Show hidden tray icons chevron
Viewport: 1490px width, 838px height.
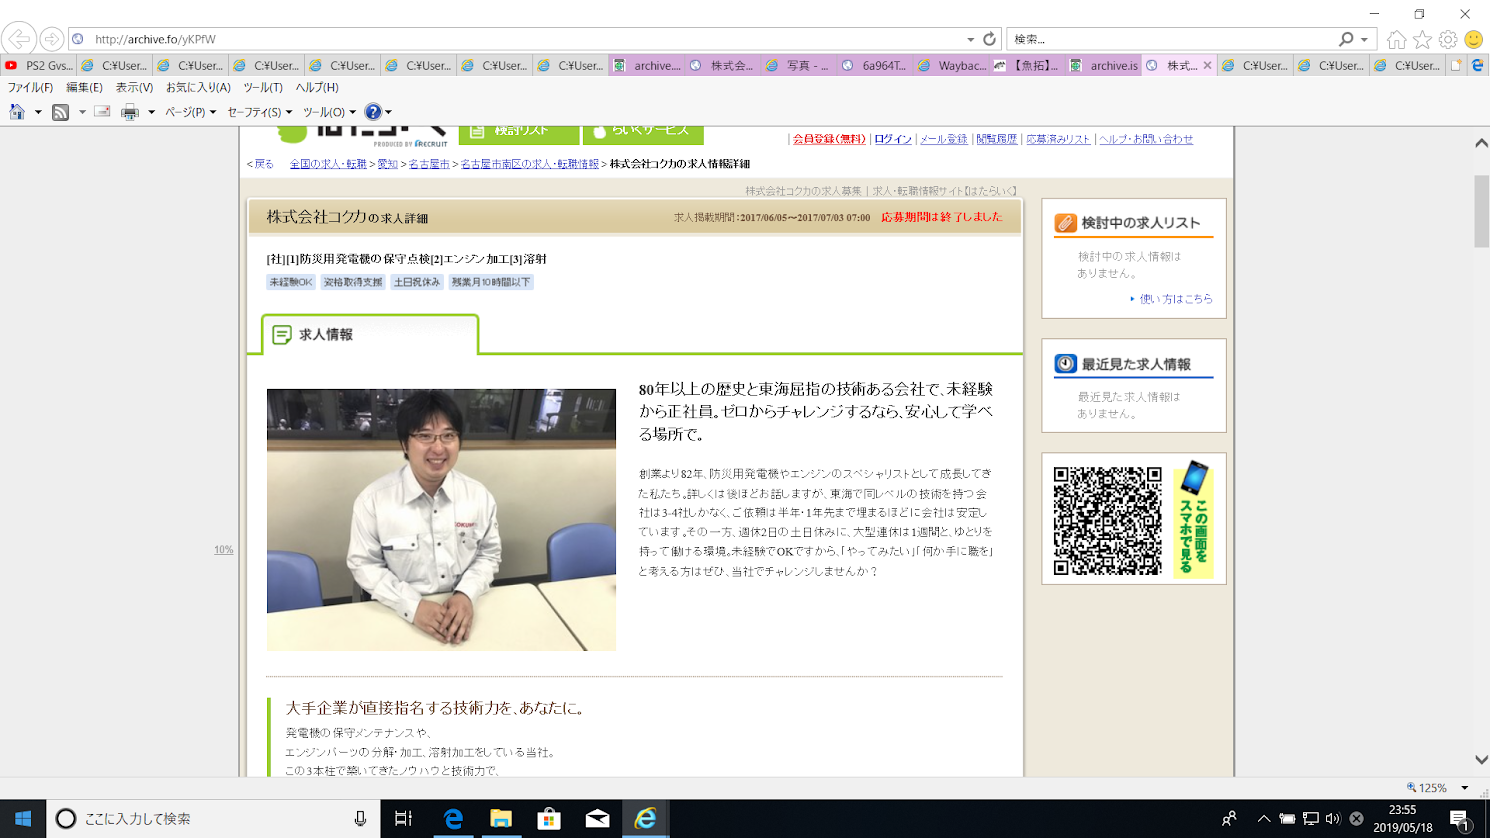pos(1264,819)
